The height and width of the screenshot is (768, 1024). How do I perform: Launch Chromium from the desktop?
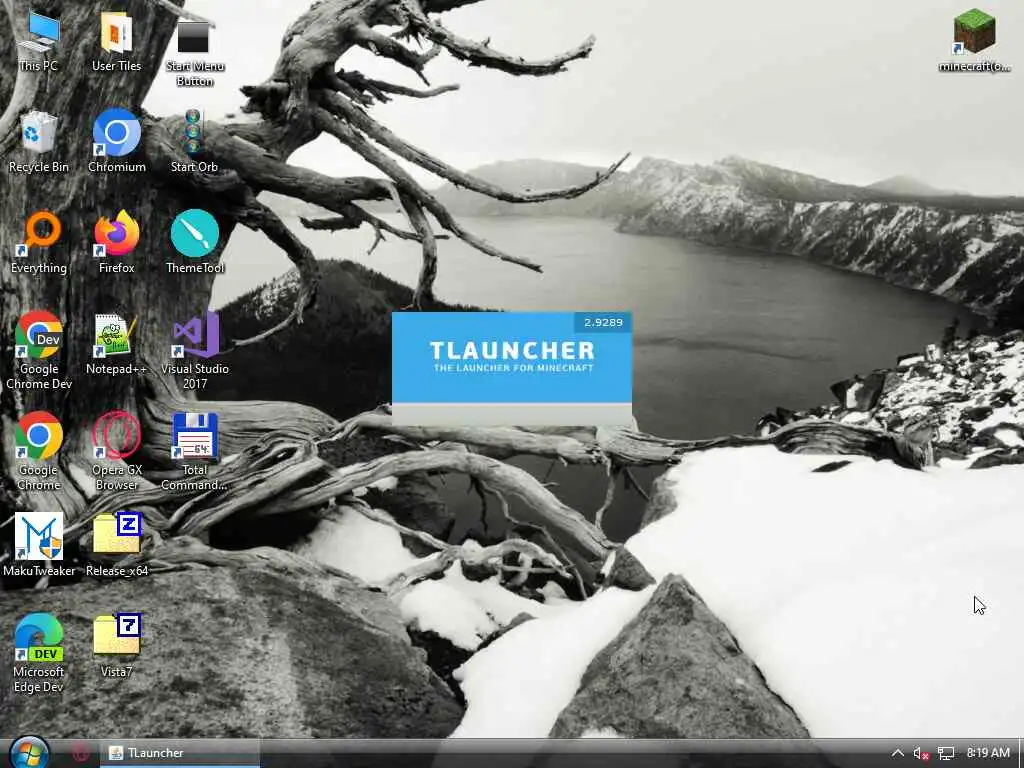pos(116,142)
